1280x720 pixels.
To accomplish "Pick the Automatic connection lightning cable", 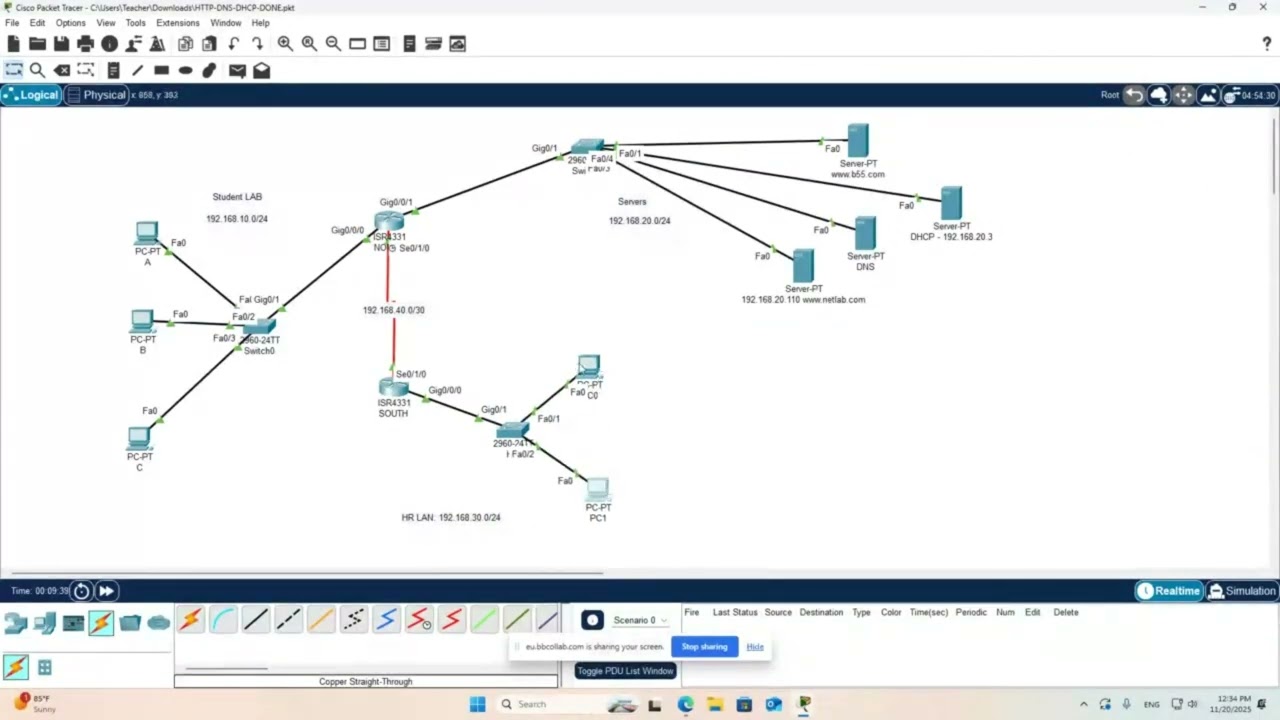I will [191, 620].
